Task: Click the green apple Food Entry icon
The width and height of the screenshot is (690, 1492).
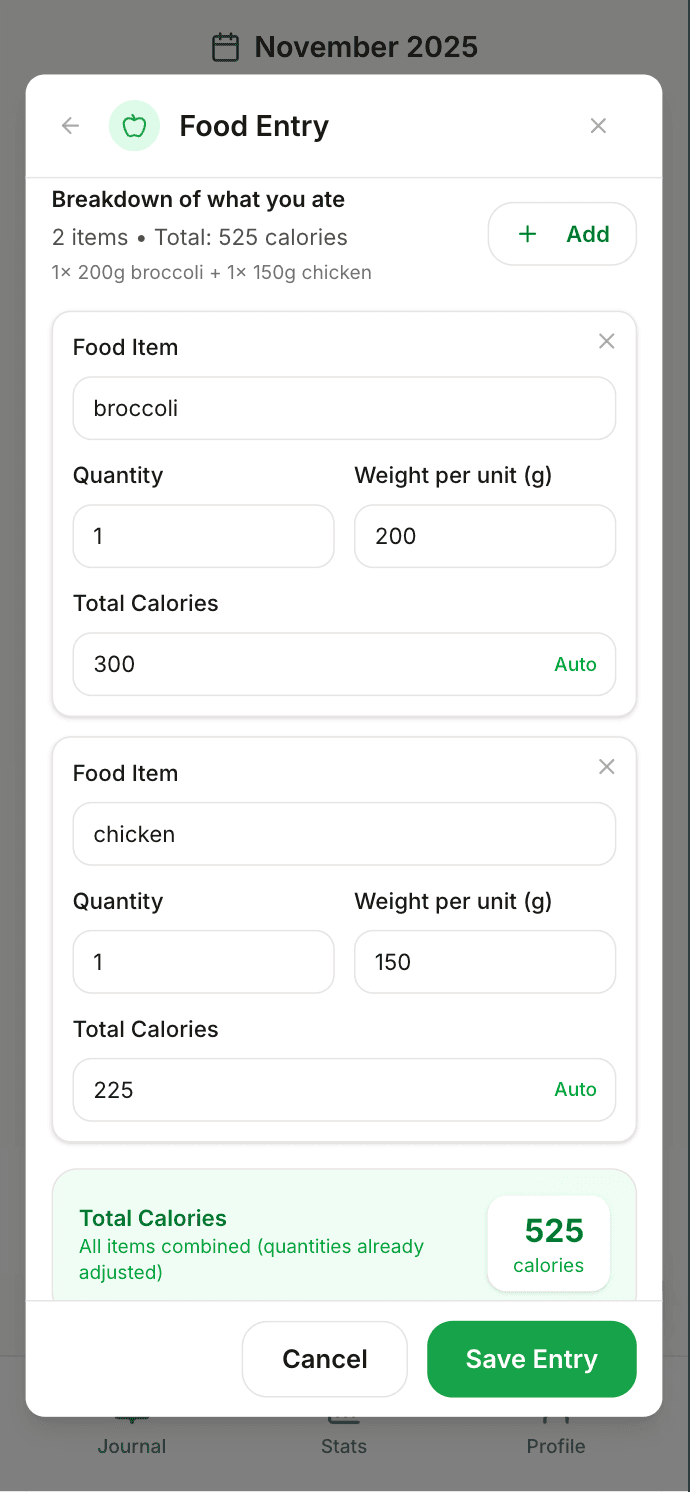Action: click(134, 125)
